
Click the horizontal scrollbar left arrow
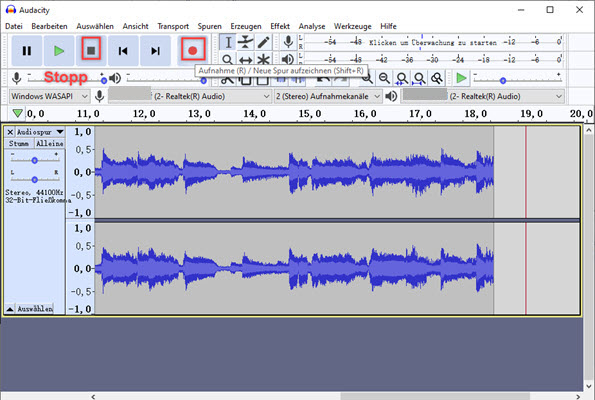coord(93,397)
